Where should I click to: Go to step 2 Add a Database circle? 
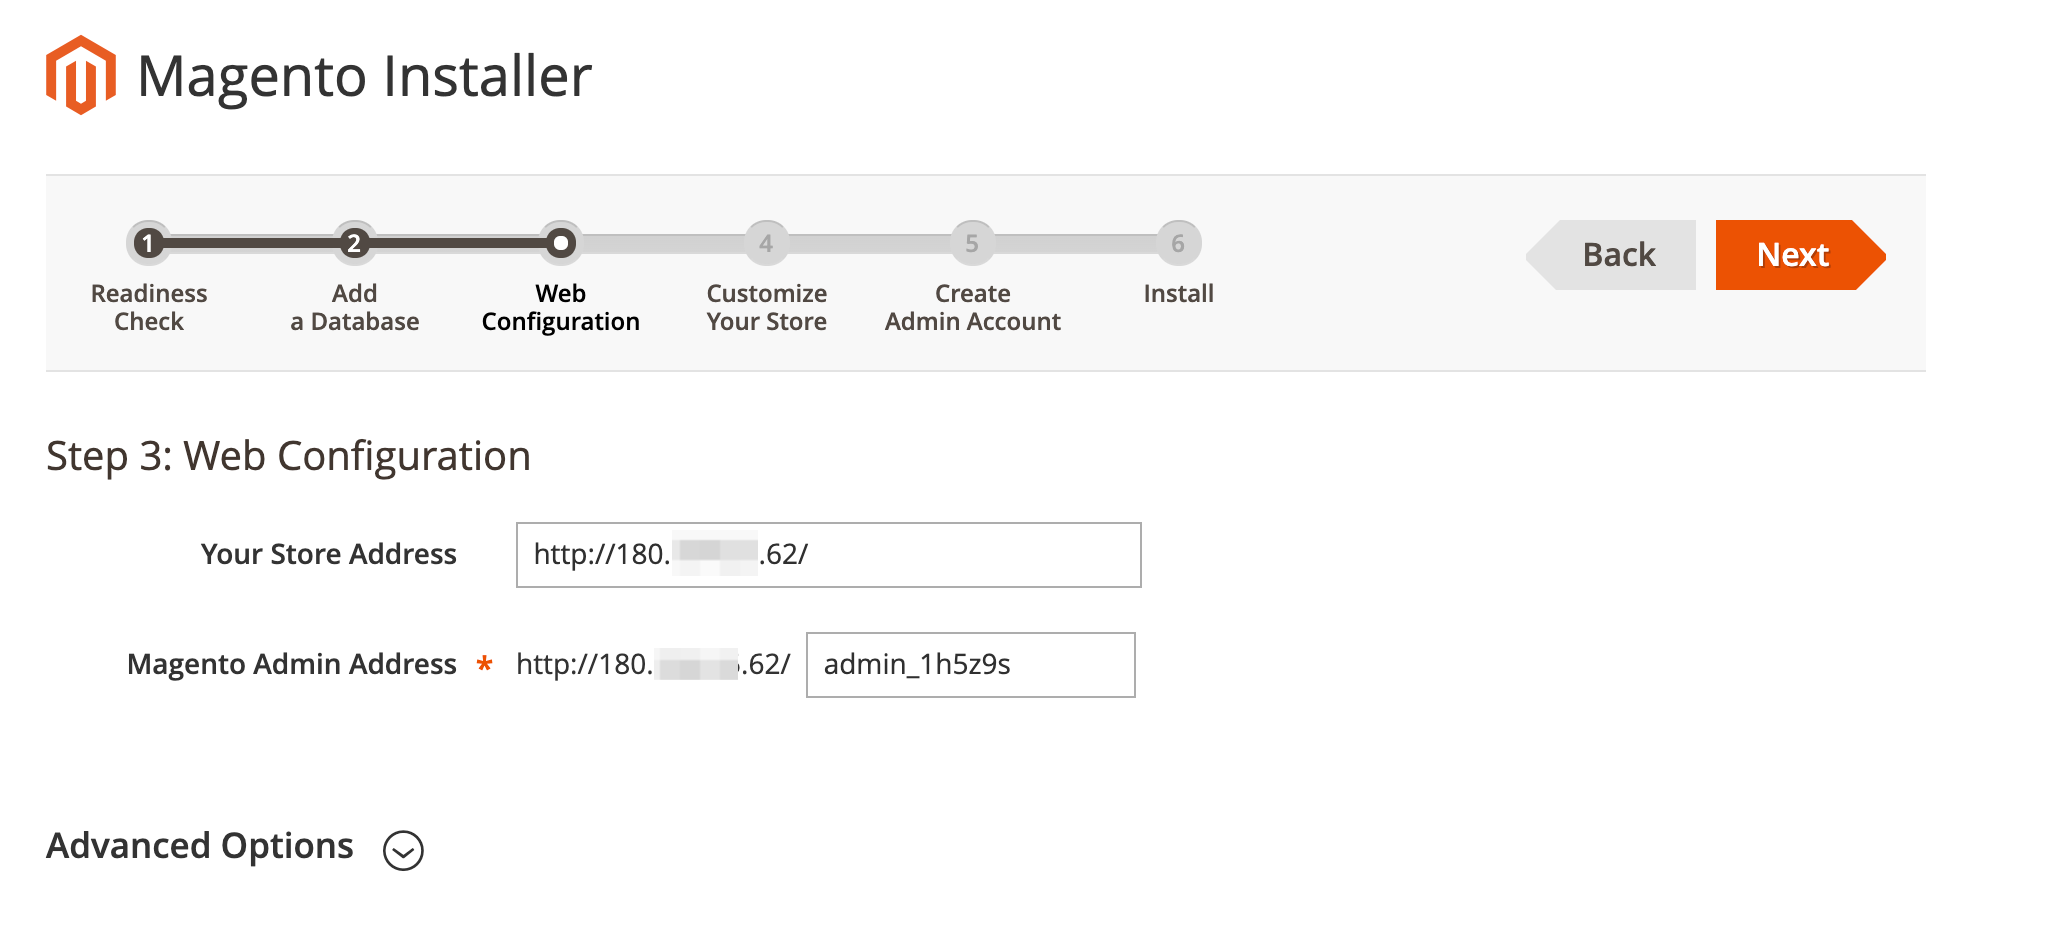[354, 243]
